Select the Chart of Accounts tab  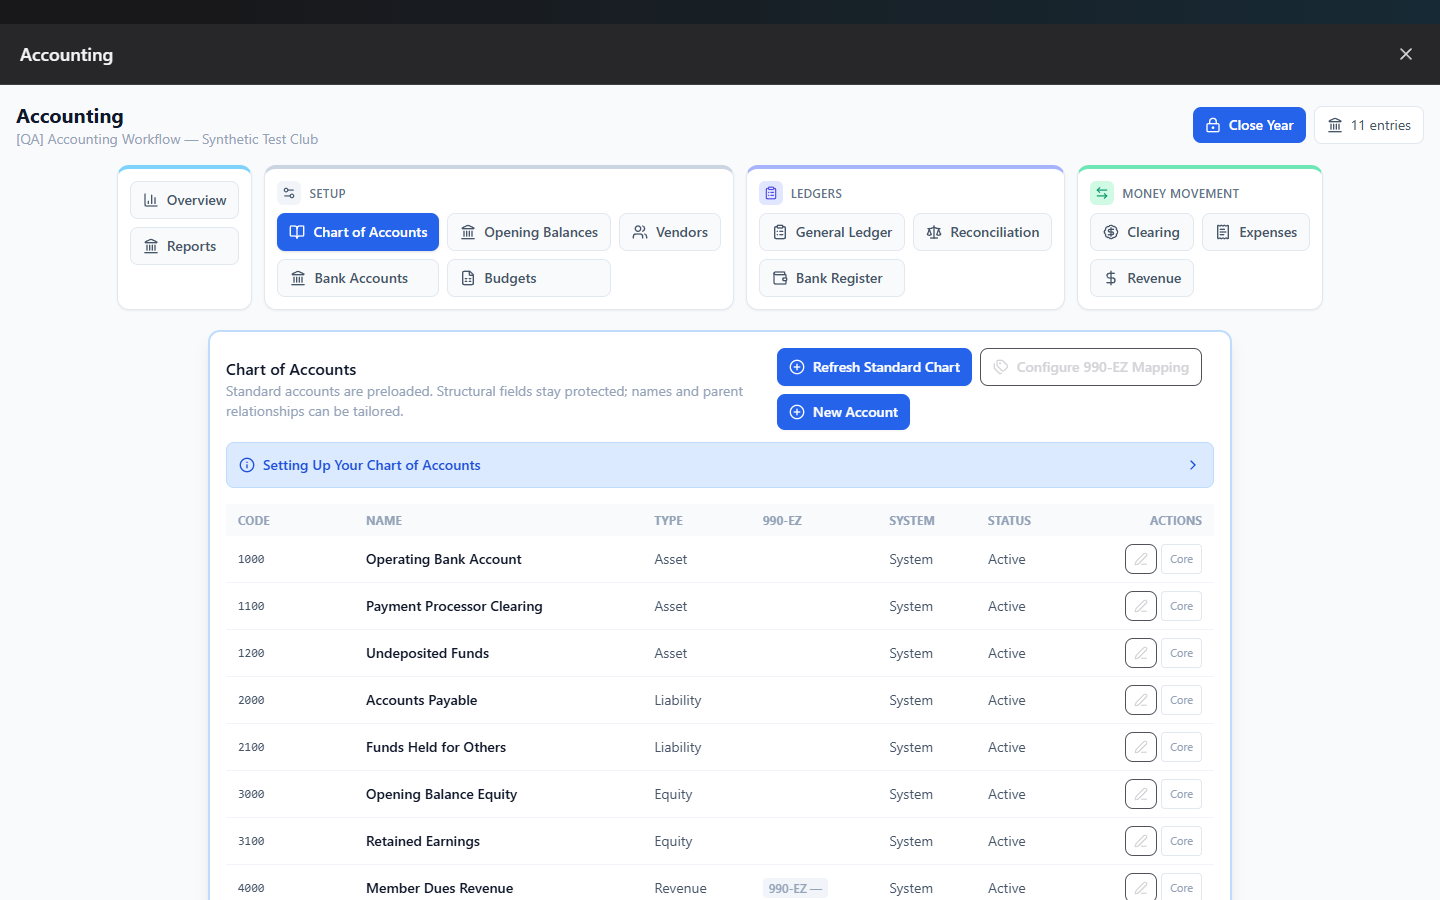tap(358, 232)
